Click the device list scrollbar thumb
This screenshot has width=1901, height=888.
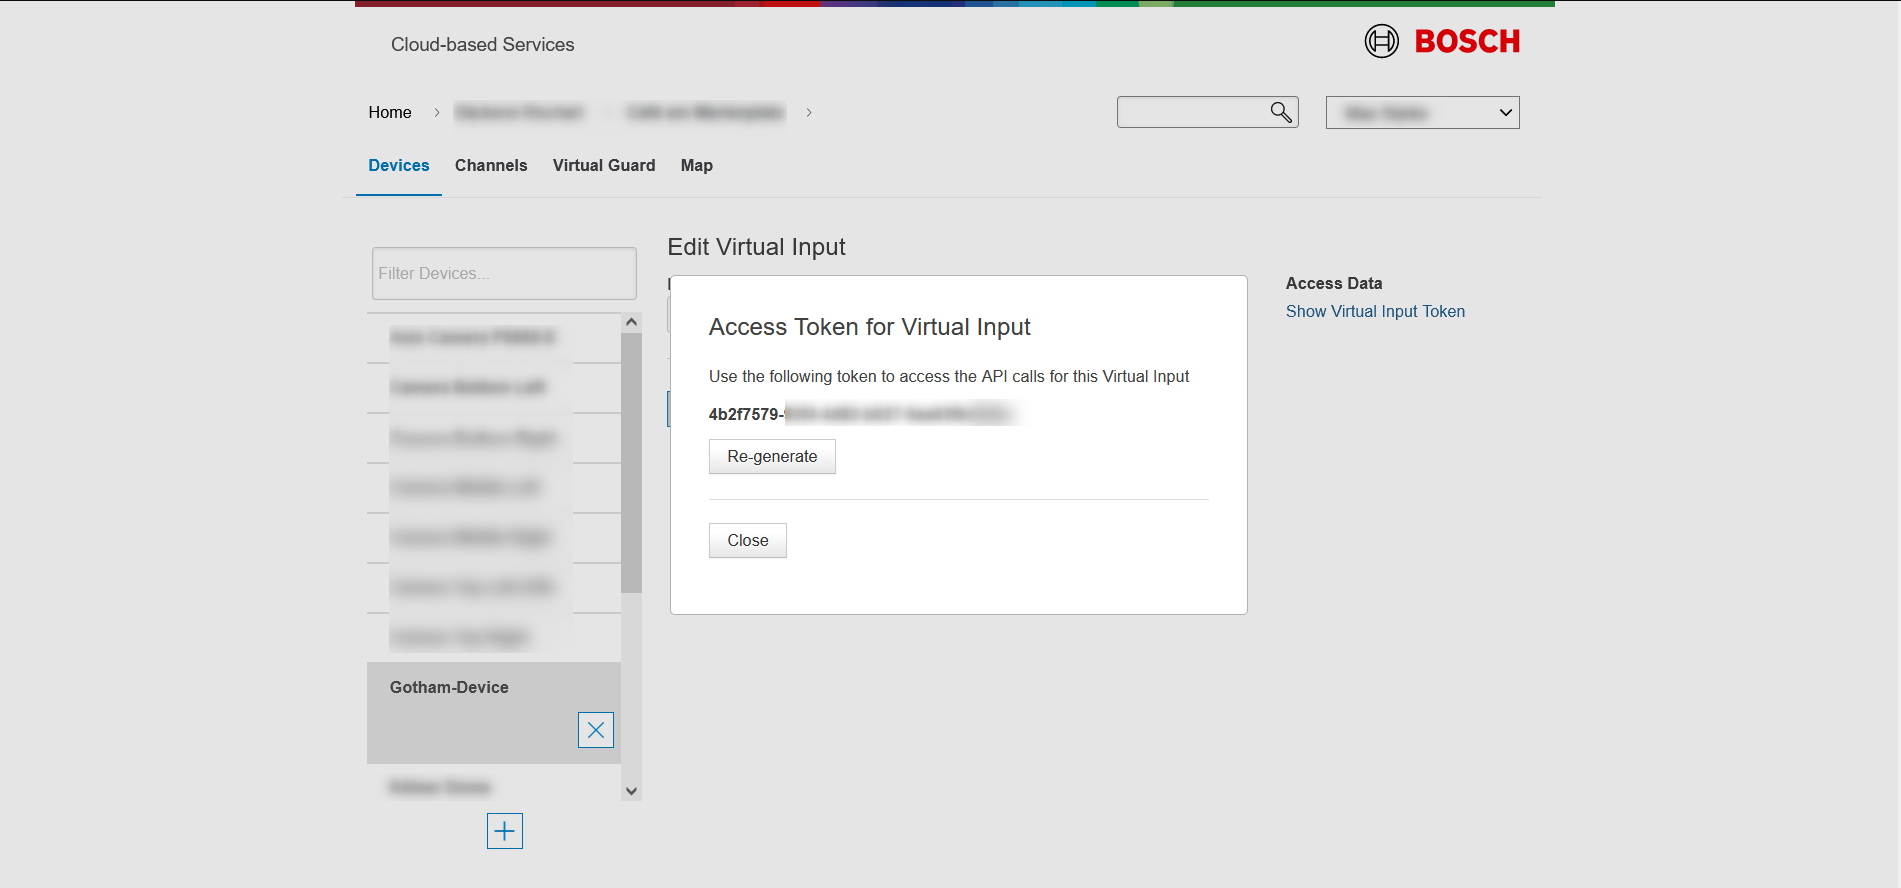click(631, 460)
